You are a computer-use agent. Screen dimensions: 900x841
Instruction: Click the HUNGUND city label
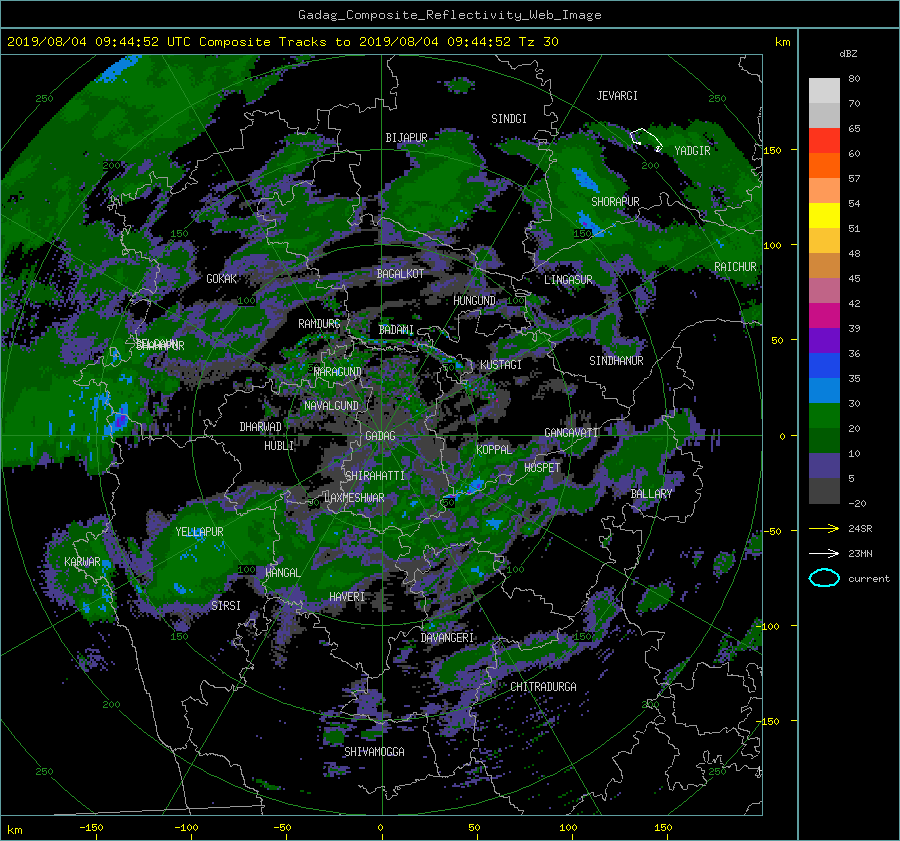(474, 301)
